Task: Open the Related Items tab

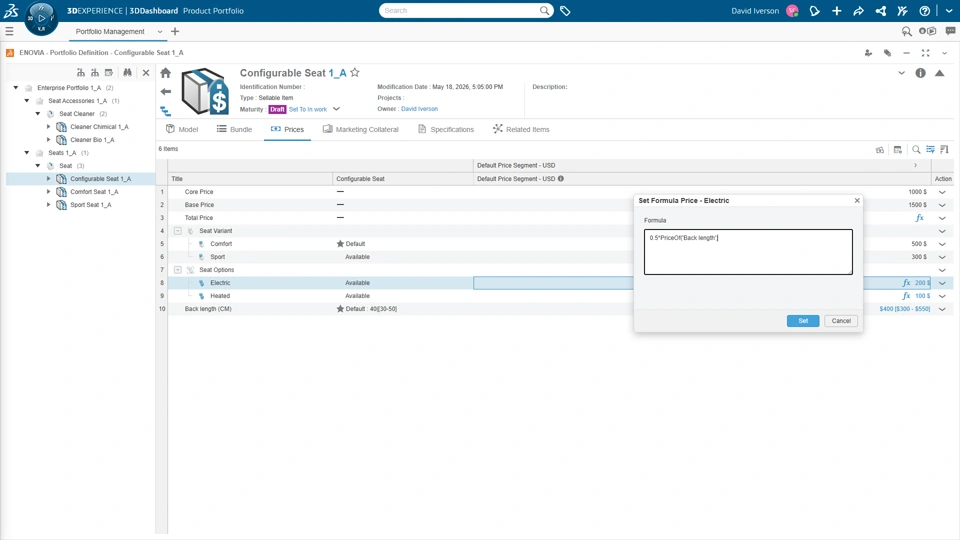Action: click(521, 129)
